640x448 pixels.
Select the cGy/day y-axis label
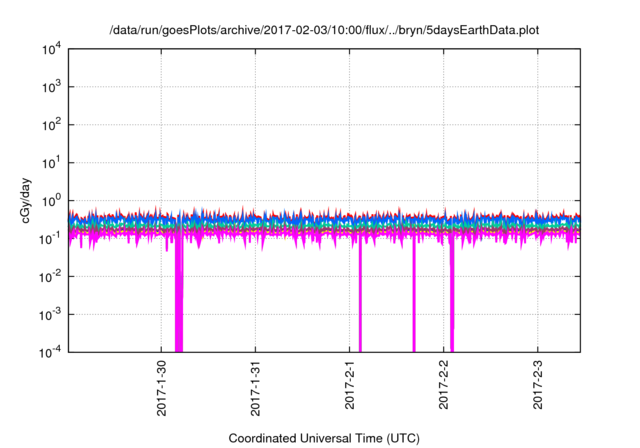25,200
